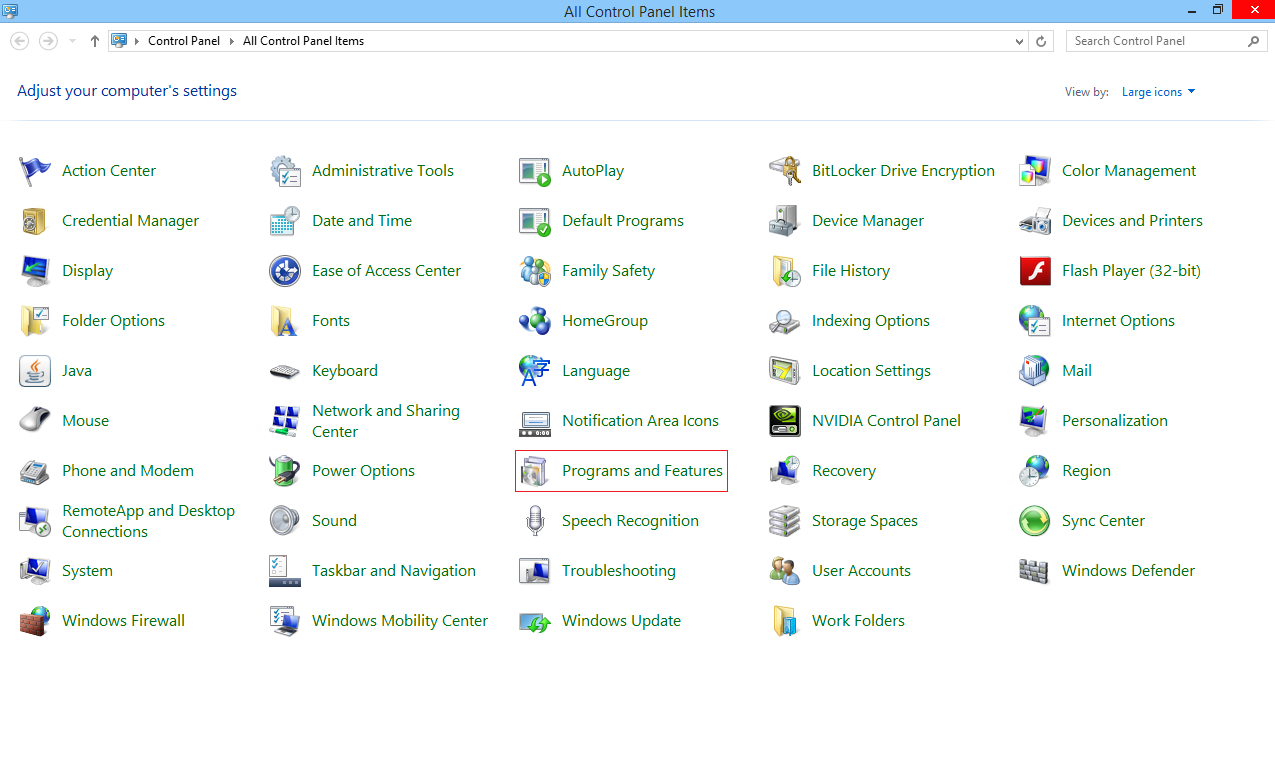
Task: Open the Device Manager link
Action: (x=867, y=221)
